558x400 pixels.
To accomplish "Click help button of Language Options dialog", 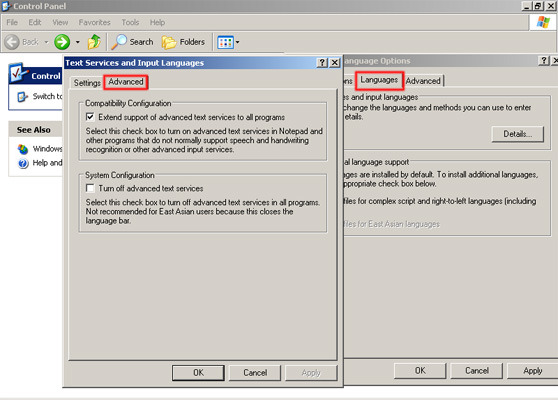I will click(544, 61).
